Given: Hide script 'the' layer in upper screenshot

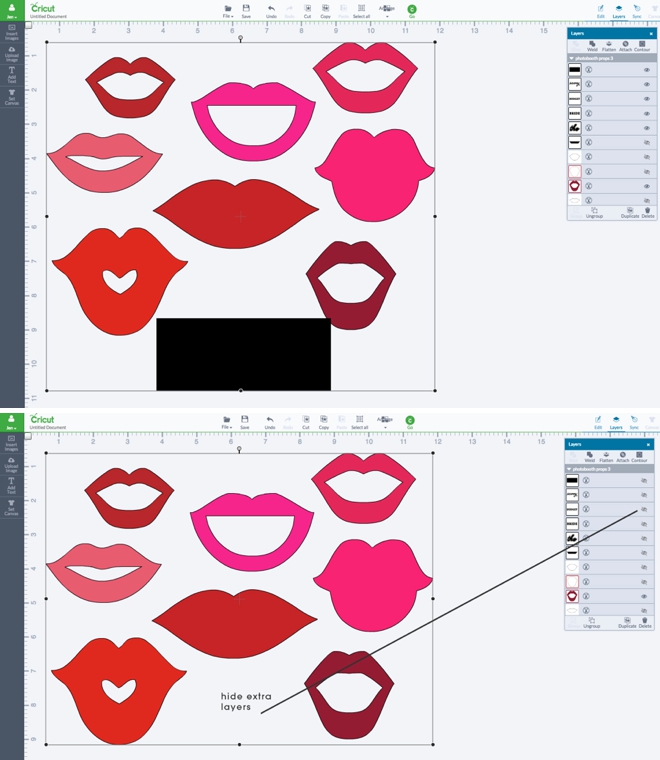Looking at the screenshot, I should coord(646,128).
